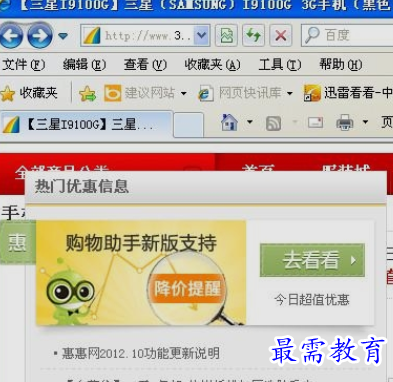Viewport: 393px width, 382px height.
Task: Expand the 网页快讯库 dropdown arrow
Action: point(290,94)
